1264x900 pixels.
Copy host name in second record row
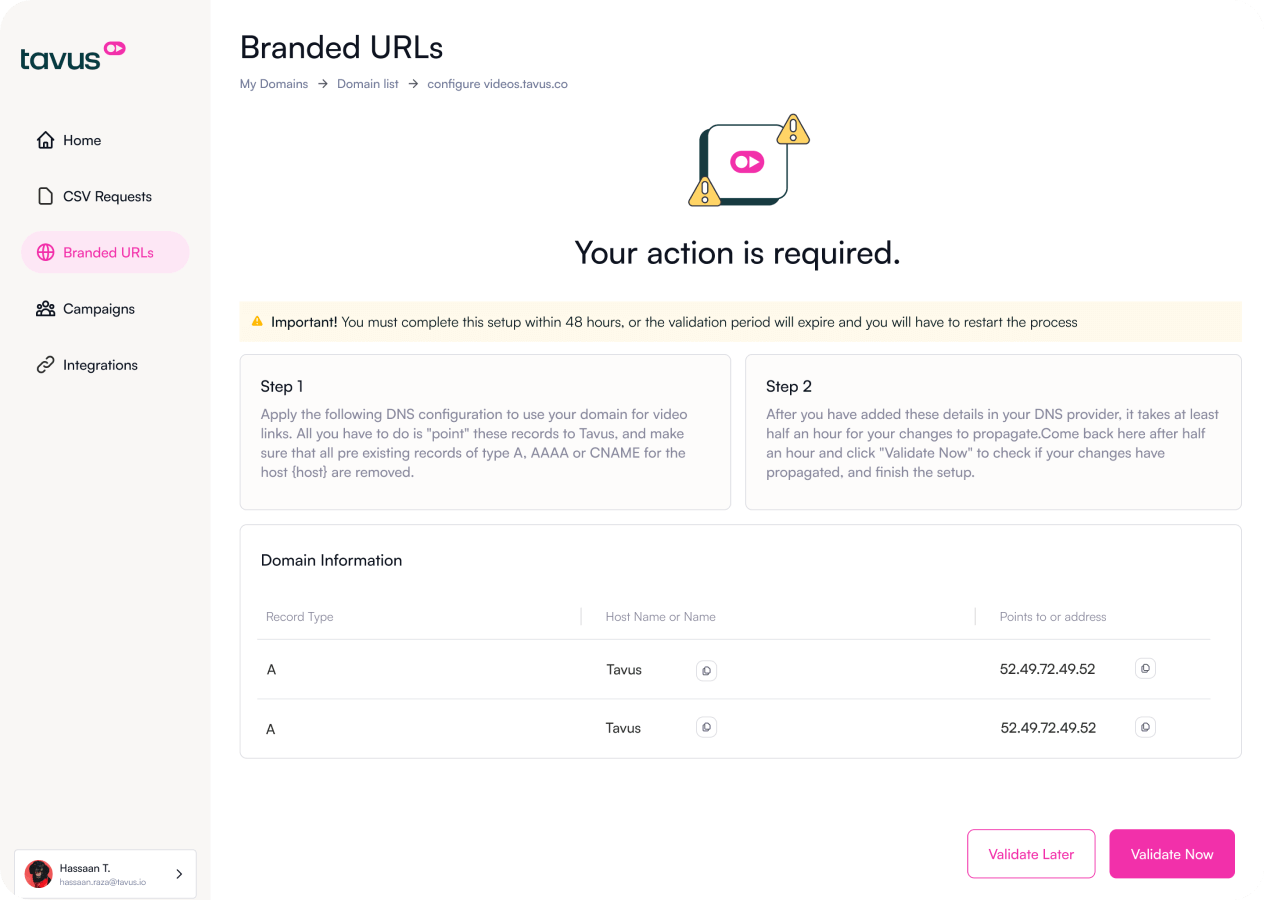click(706, 728)
